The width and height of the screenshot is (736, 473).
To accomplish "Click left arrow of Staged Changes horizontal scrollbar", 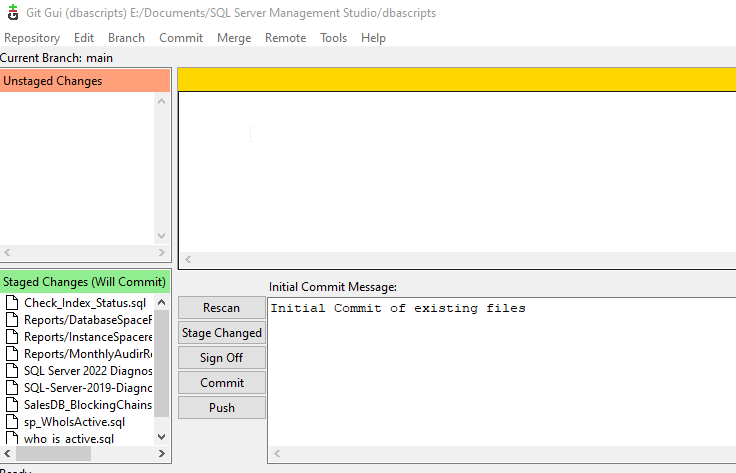I will point(7,453).
